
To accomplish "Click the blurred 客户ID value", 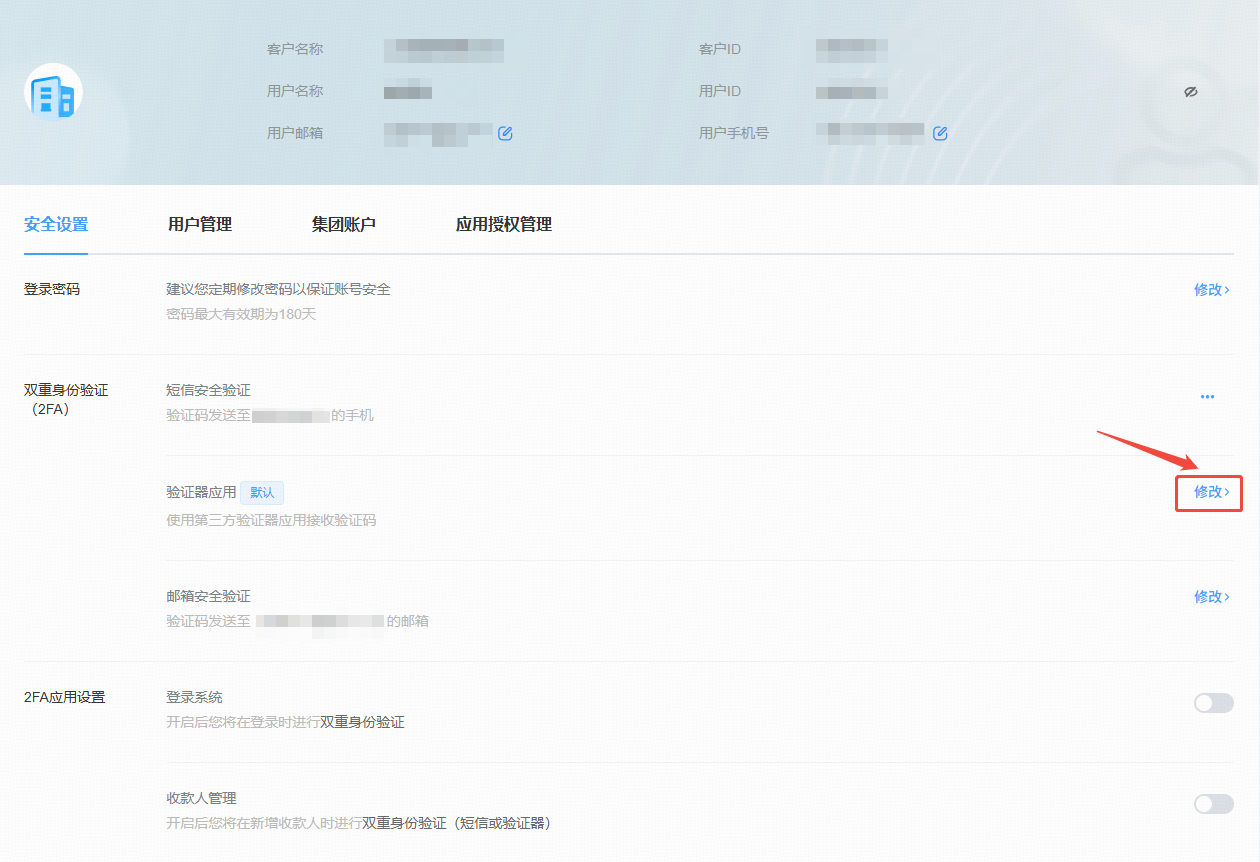I will pyautogui.click(x=851, y=47).
